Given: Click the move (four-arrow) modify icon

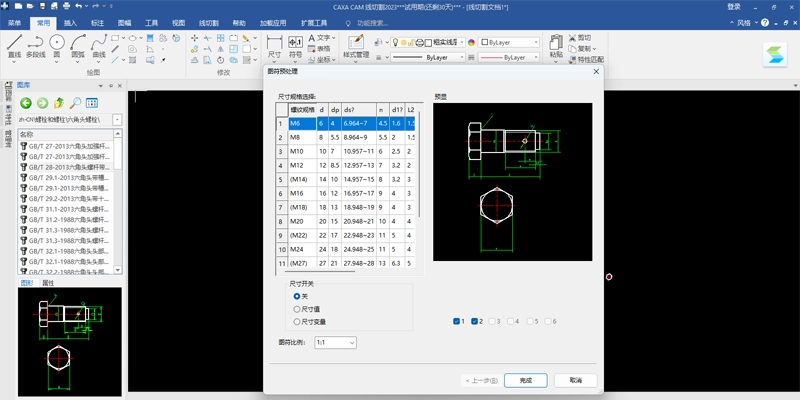Looking at the screenshot, I should 194,38.
